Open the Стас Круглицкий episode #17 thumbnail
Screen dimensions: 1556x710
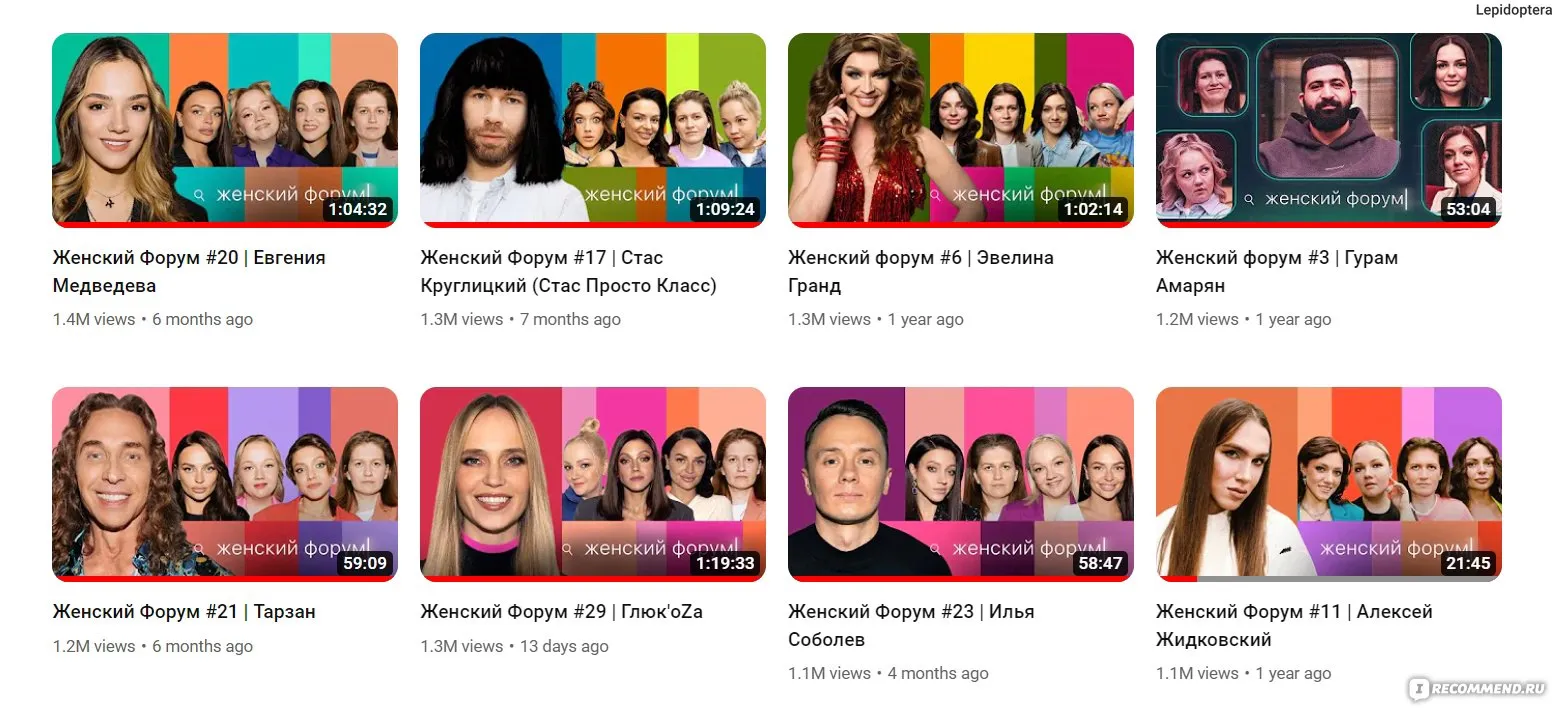[593, 130]
